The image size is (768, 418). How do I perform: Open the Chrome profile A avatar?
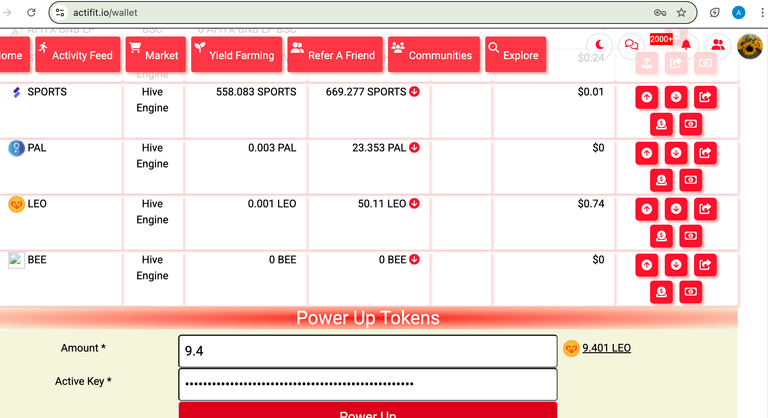(739, 13)
